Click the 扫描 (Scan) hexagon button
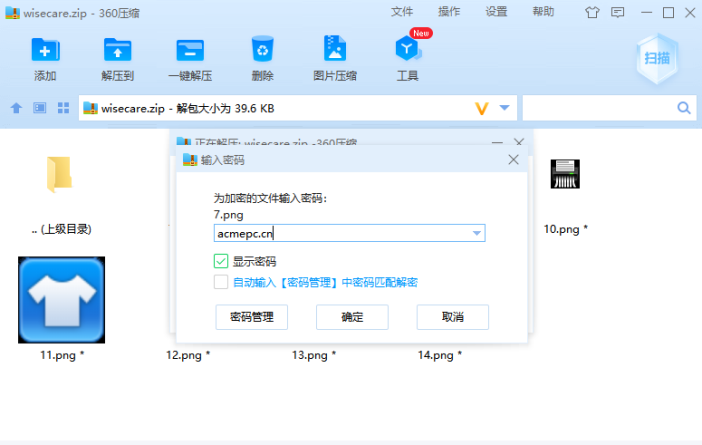 pyautogui.click(x=657, y=59)
